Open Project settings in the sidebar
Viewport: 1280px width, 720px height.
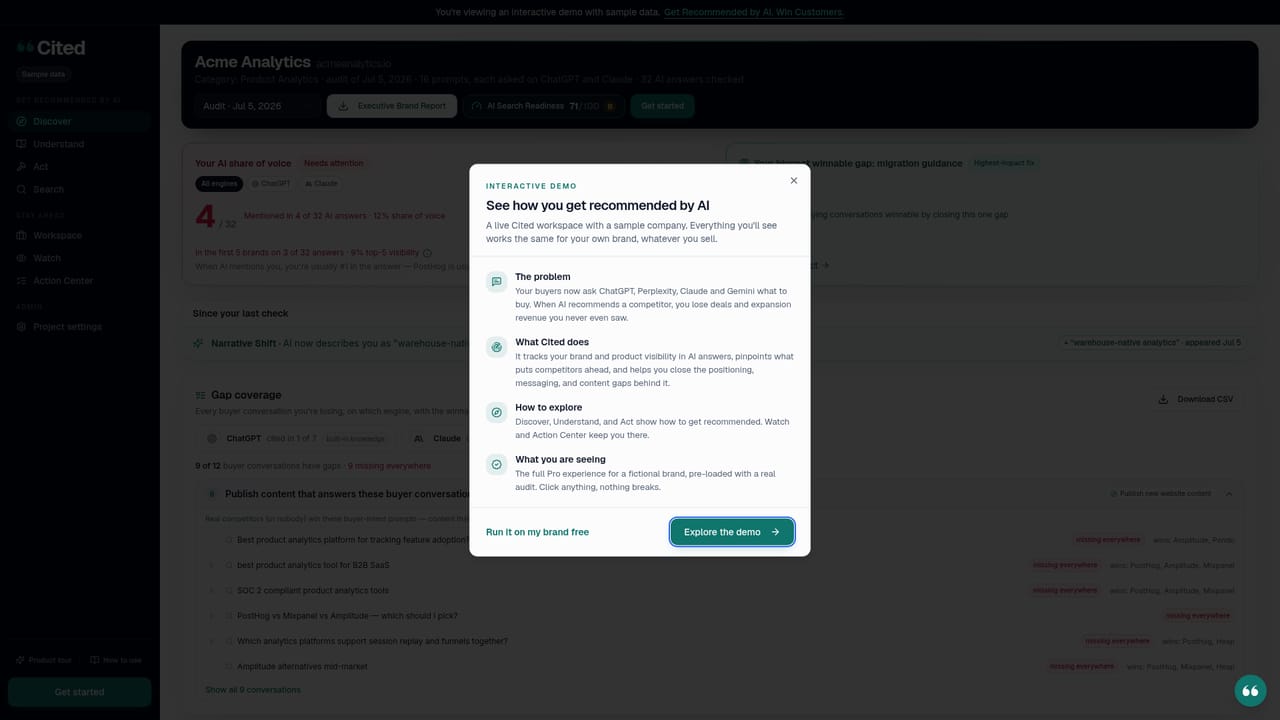[x=78, y=327]
